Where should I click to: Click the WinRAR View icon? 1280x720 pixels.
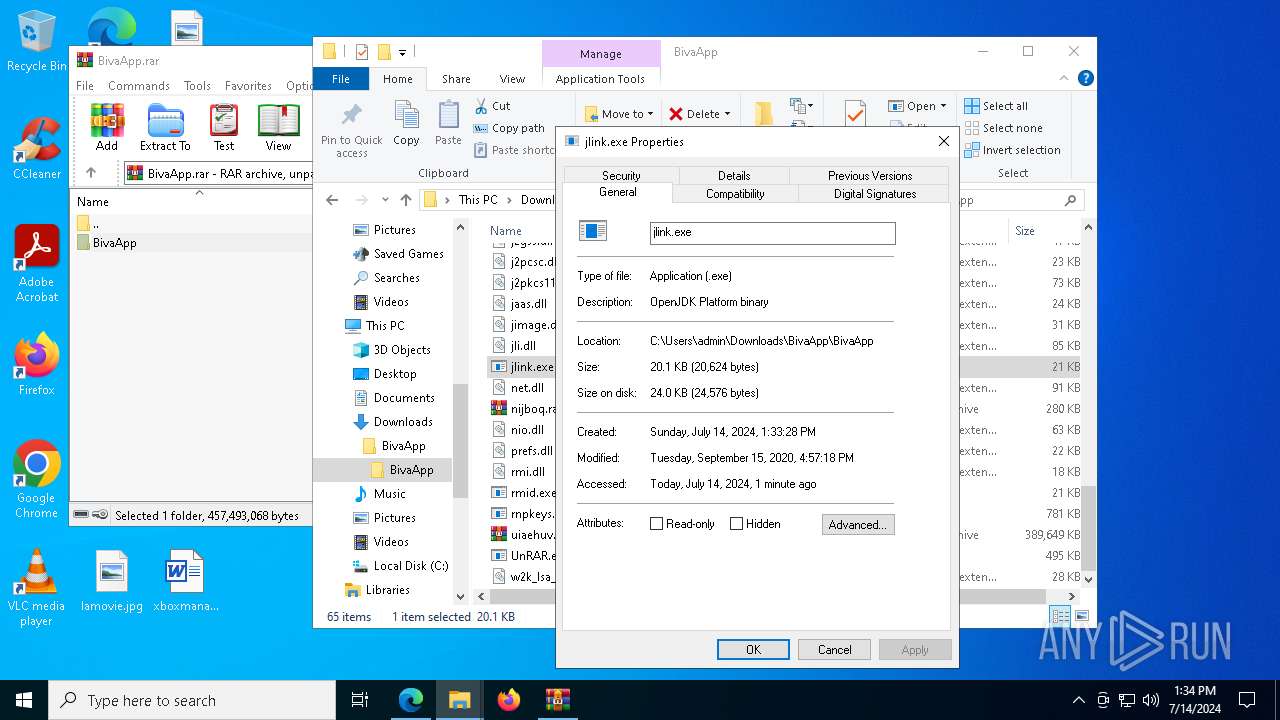(x=278, y=127)
